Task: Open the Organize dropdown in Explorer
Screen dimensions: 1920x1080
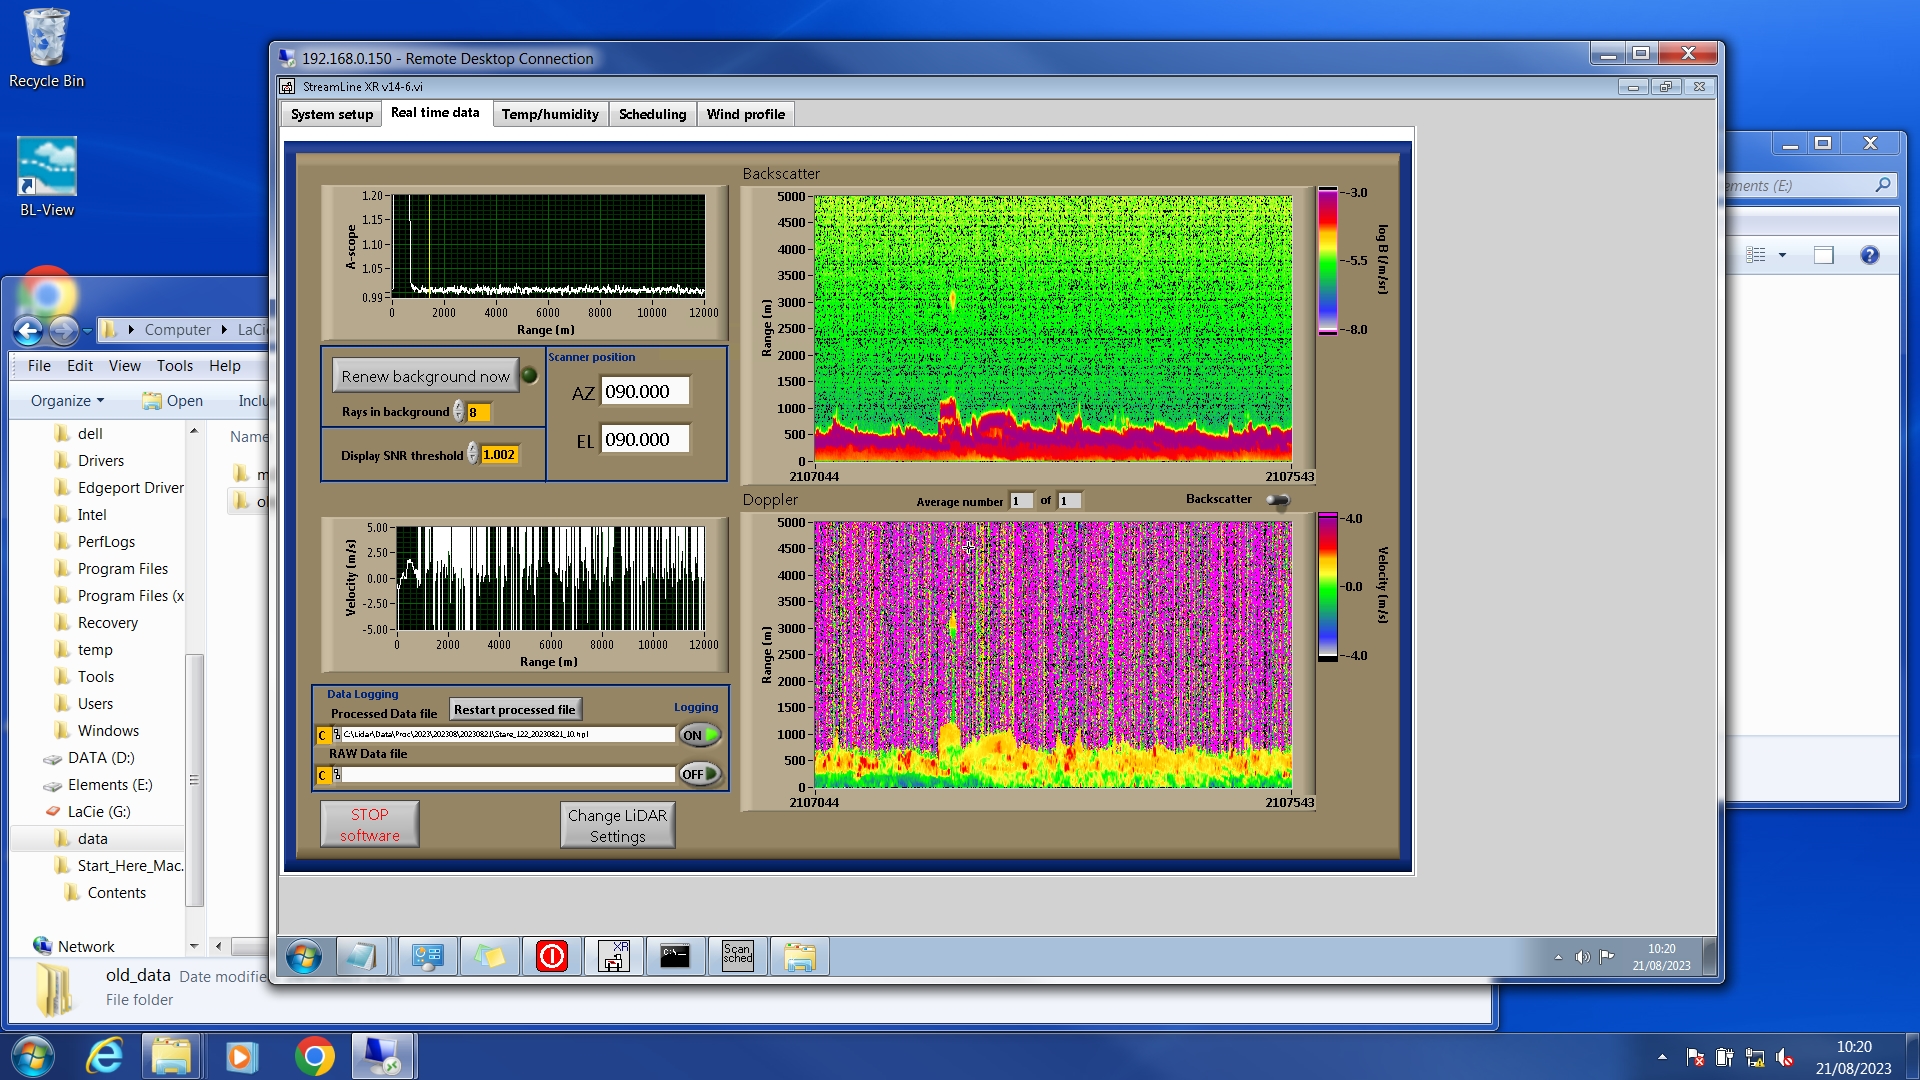Action: (x=67, y=401)
